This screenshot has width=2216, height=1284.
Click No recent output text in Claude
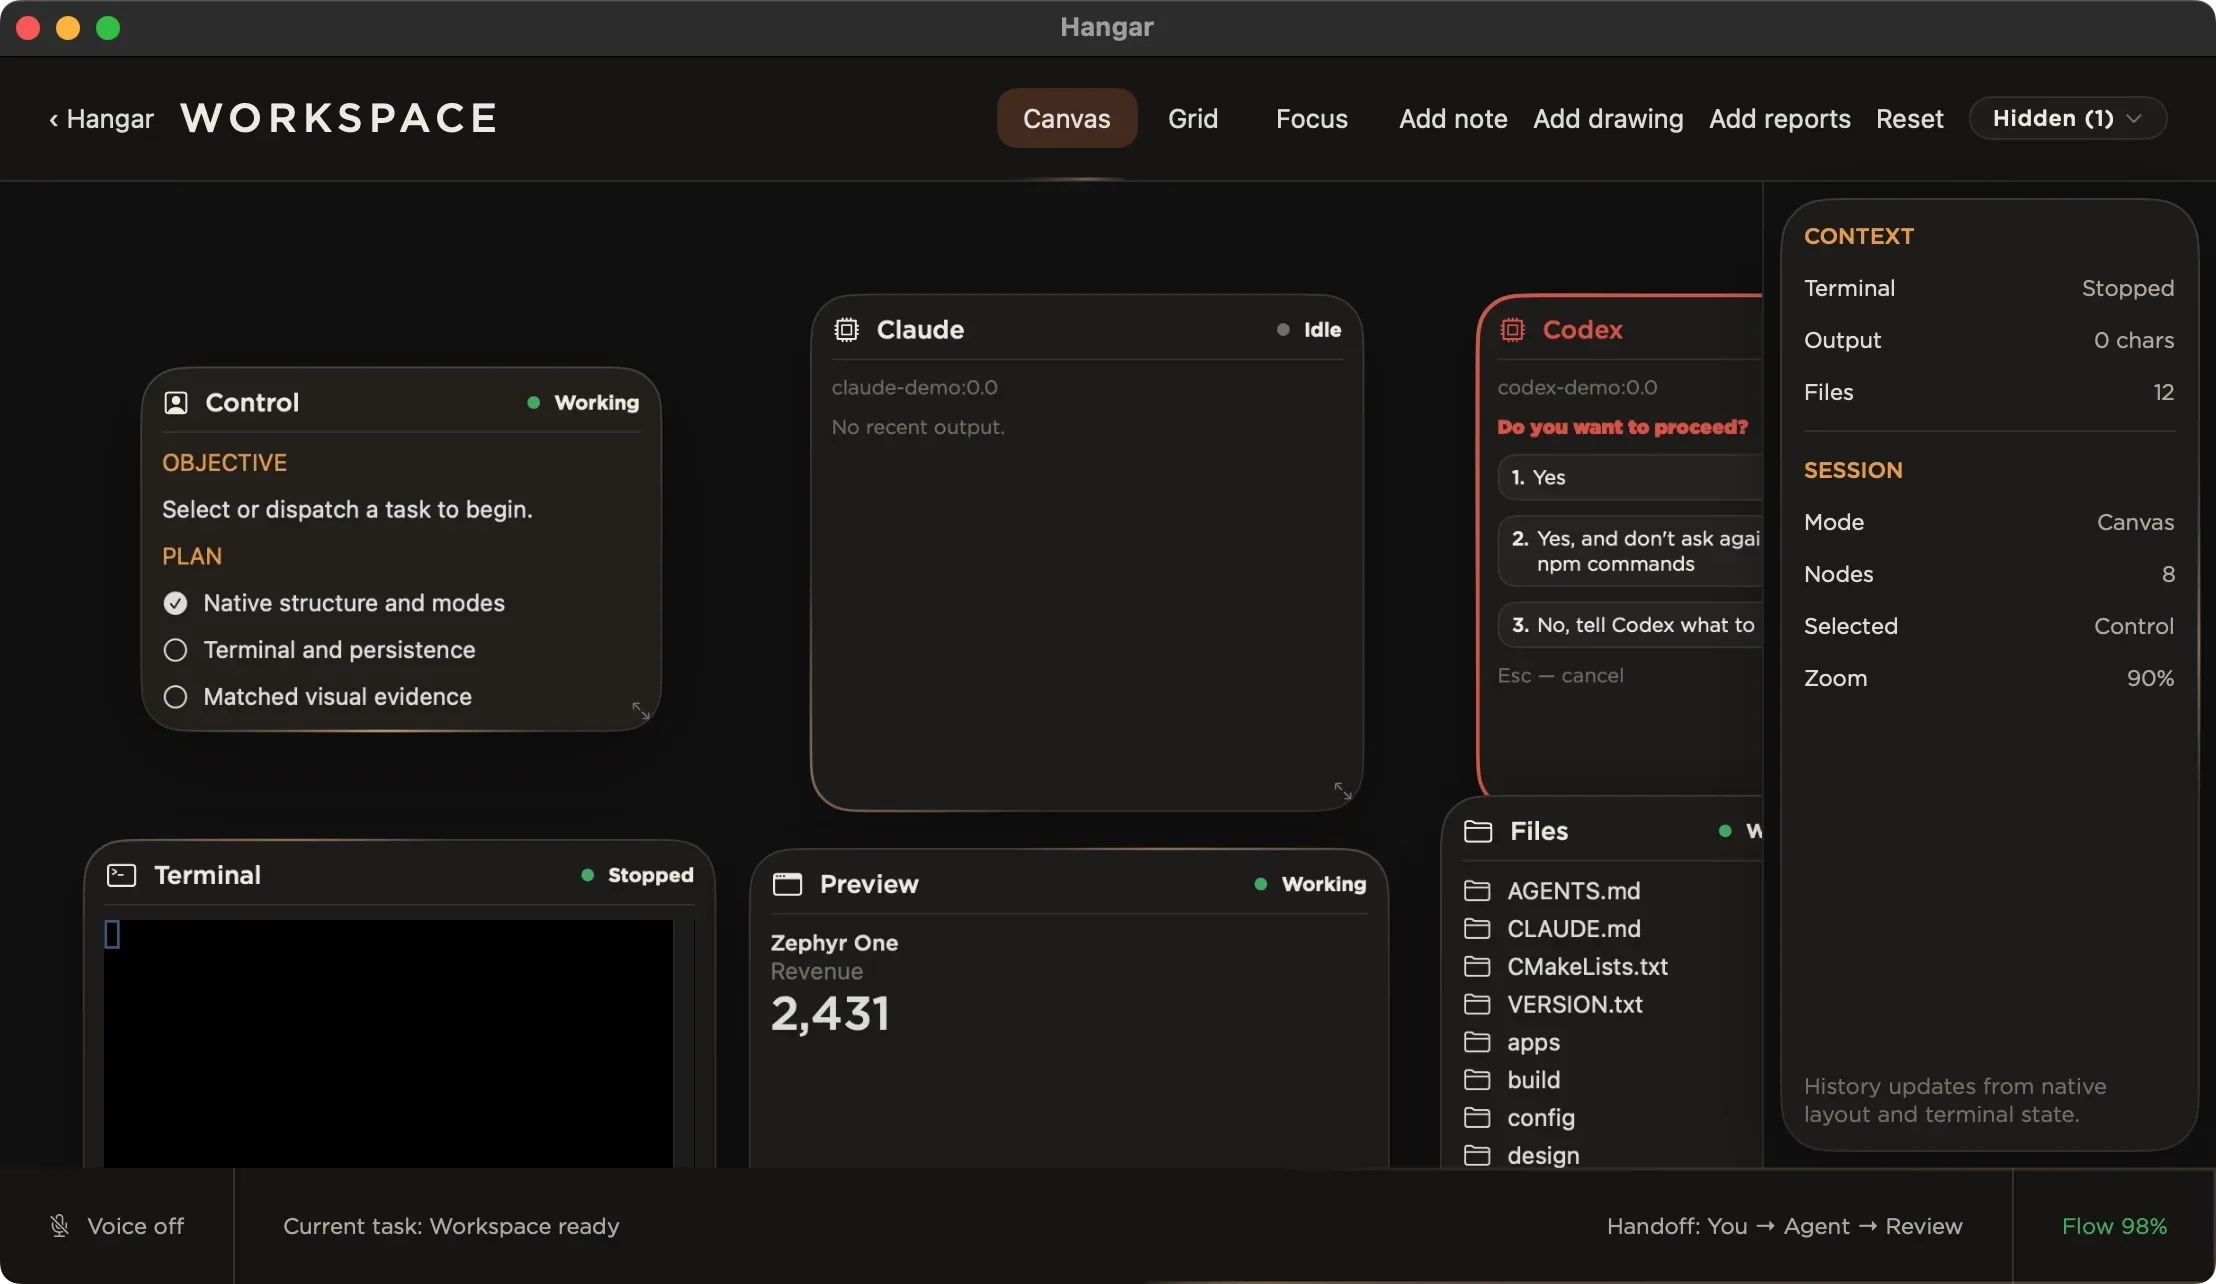click(918, 427)
